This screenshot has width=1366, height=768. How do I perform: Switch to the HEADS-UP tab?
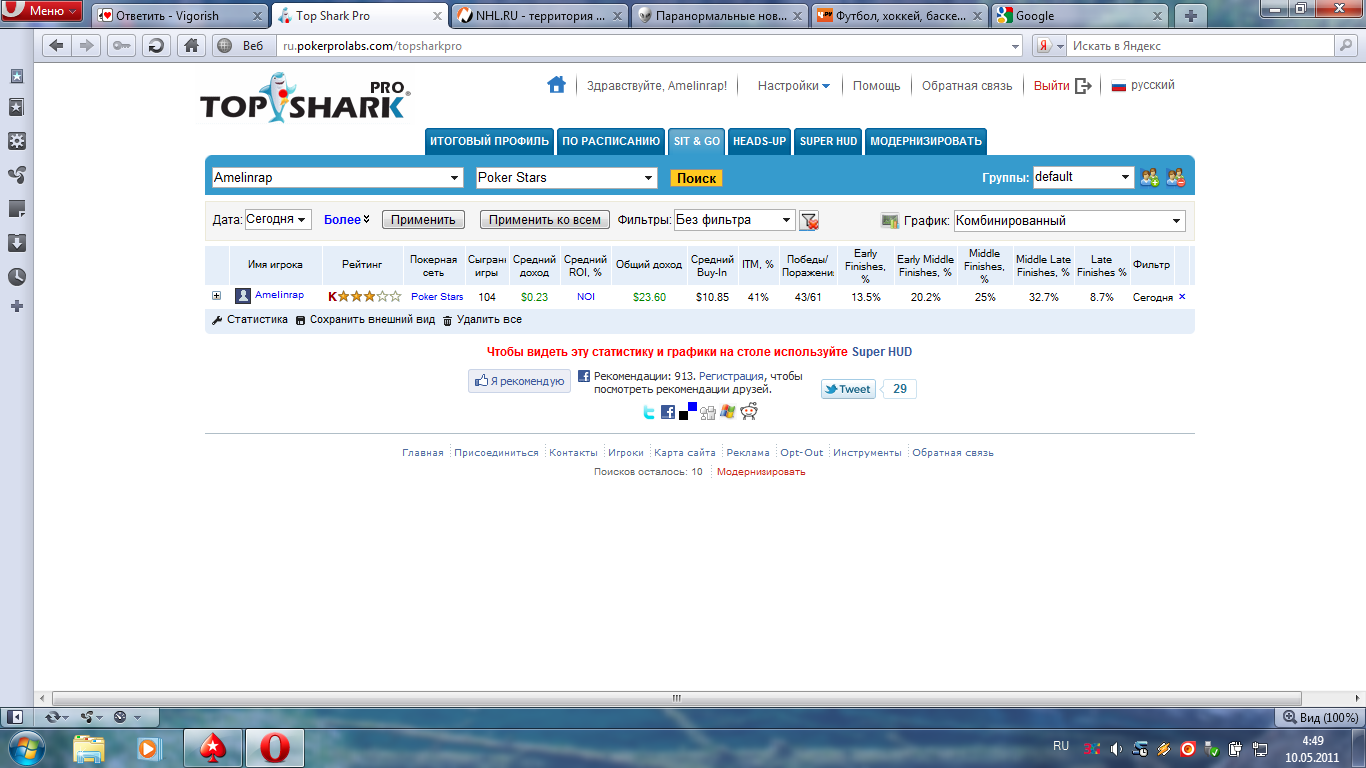click(x=759, y=141)
